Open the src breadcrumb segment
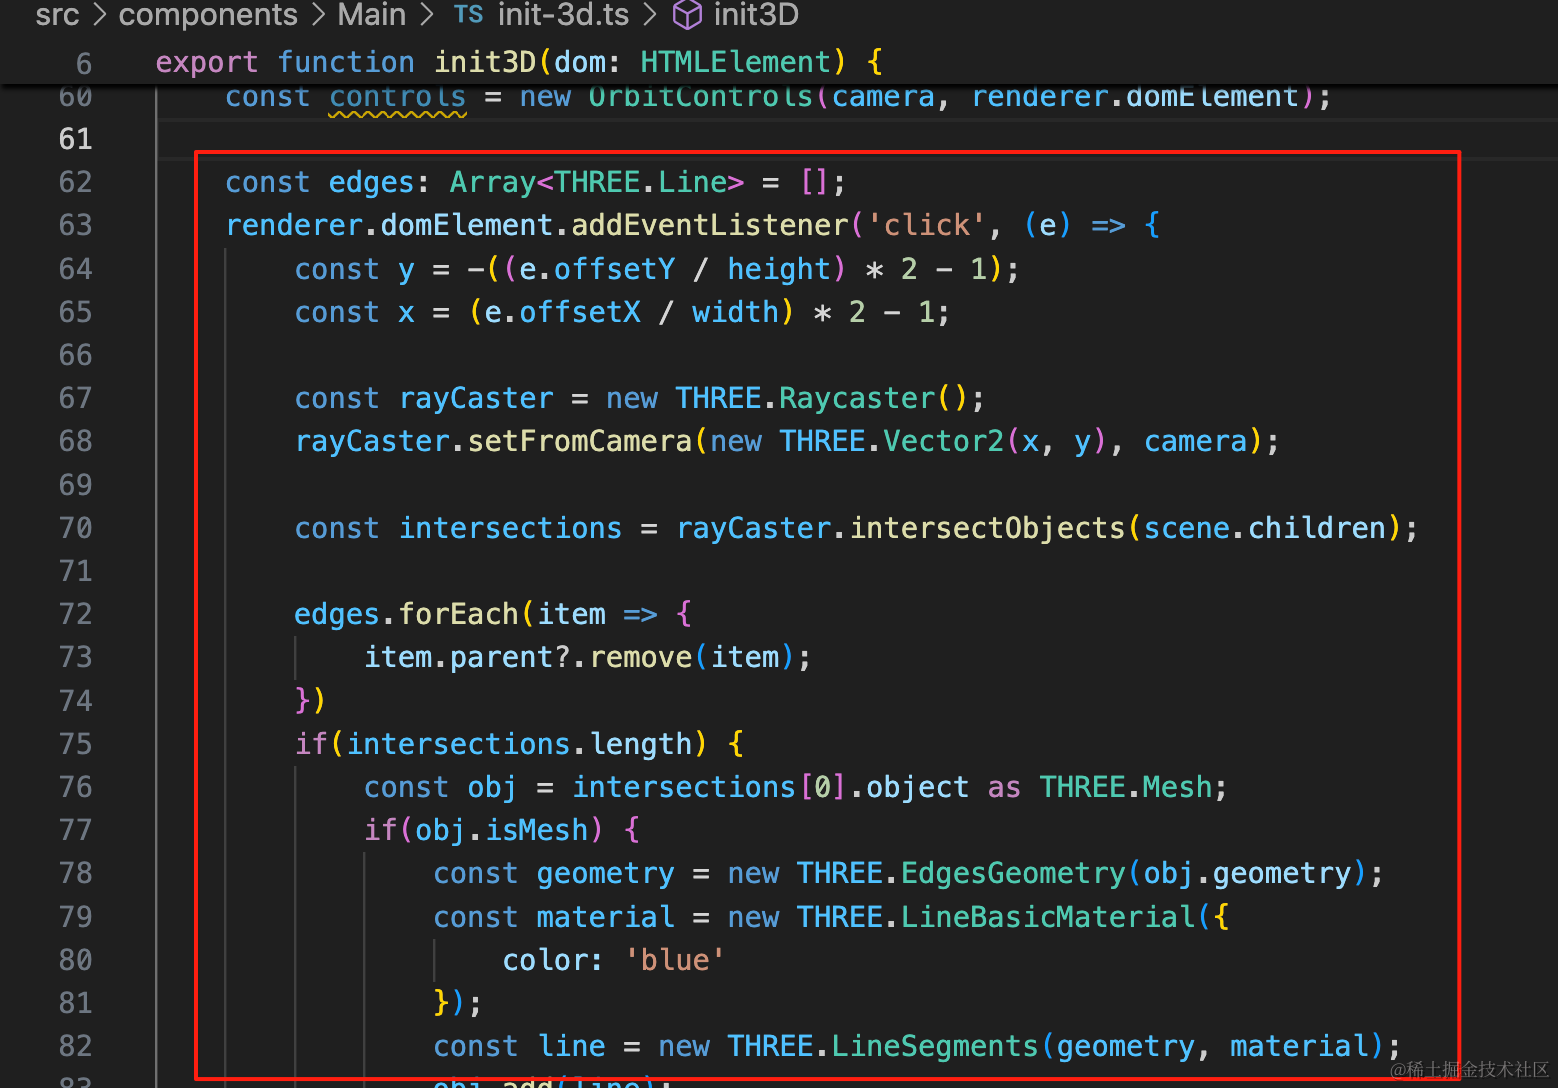 [57, 15]
